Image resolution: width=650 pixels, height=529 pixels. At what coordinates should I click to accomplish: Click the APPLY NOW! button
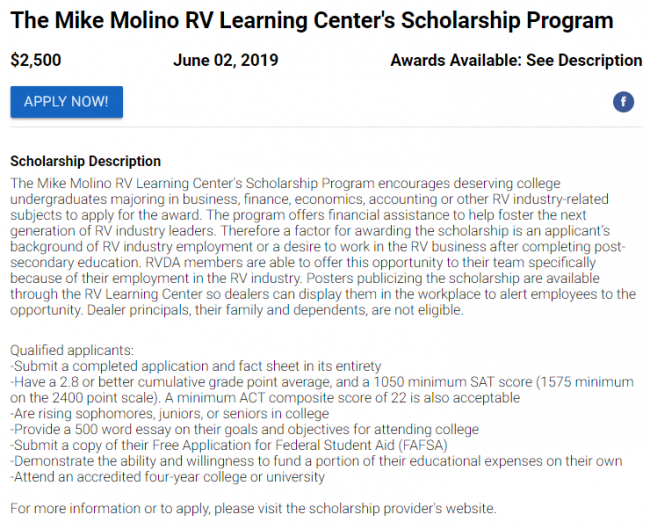click(66, 102)
